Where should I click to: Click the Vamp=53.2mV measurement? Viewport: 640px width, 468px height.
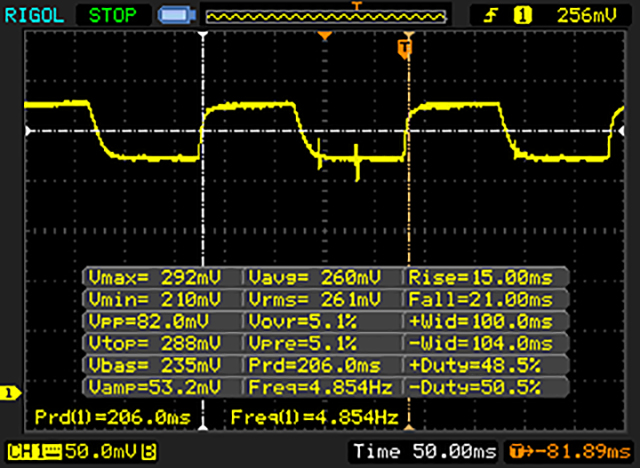click(155, 387)
